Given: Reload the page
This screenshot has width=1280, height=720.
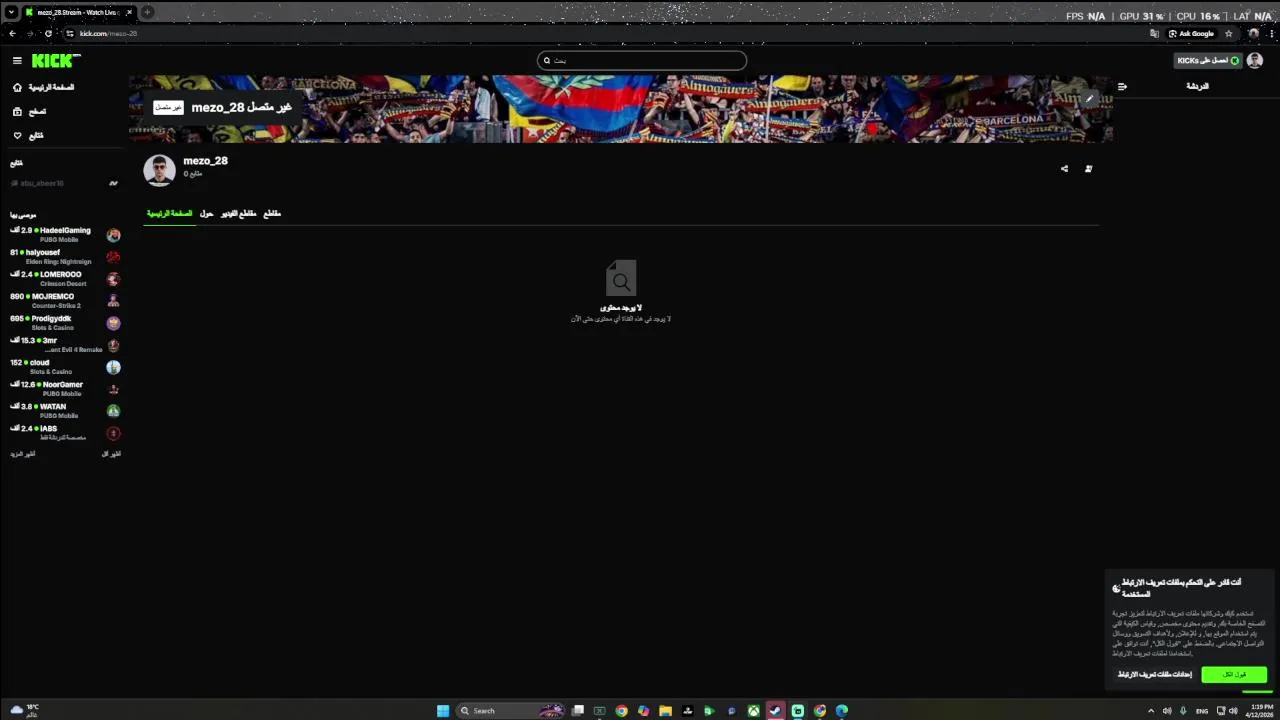Looking at the screenshot, I should coord(48,33).
